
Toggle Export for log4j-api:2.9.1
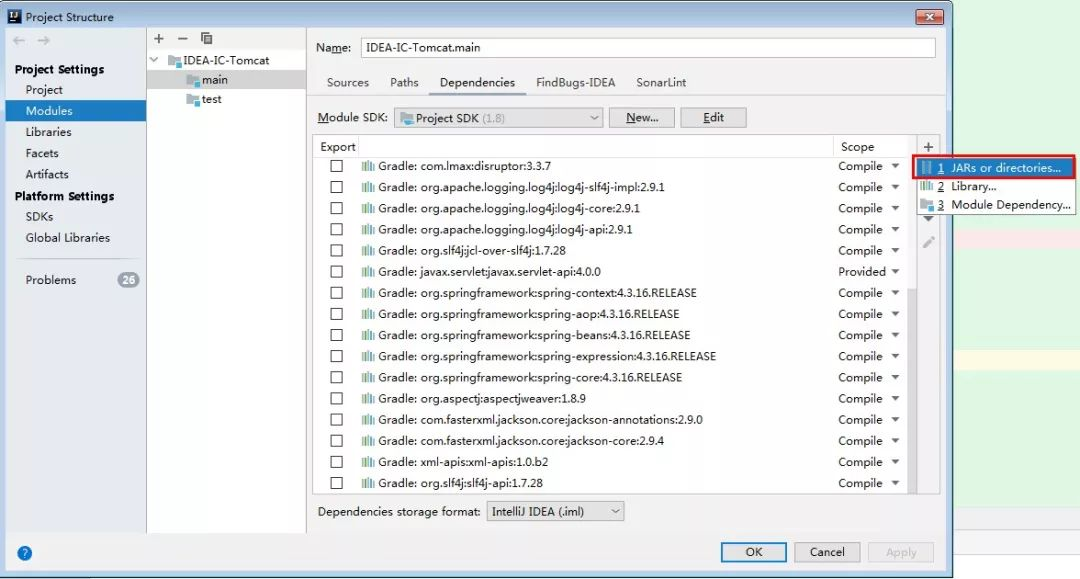(x=336, y=229)
